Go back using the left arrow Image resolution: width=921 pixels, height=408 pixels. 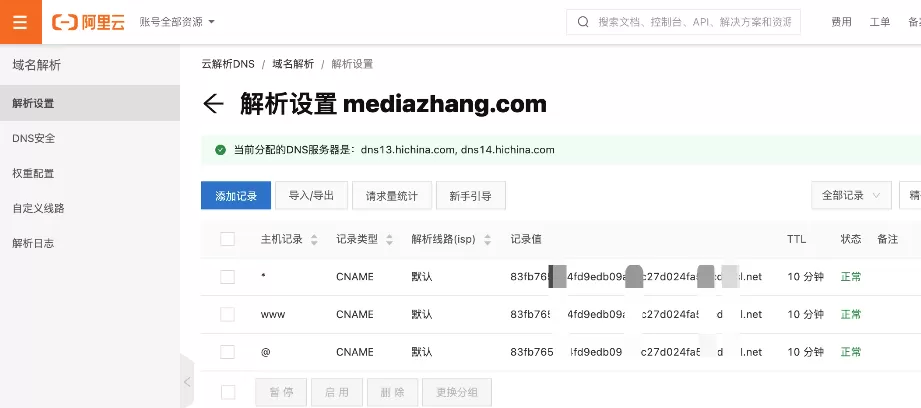pyautogui.click(x=213, y=104)
